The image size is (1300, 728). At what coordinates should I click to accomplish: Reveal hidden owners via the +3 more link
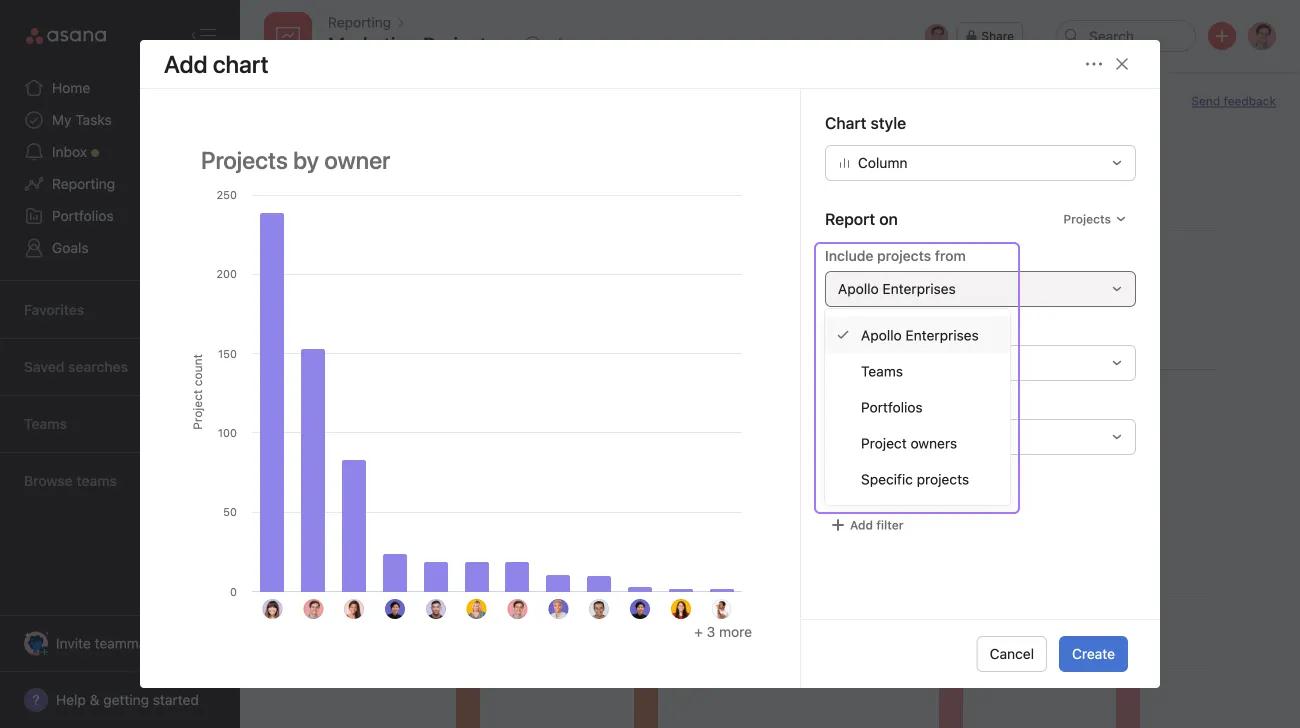tap(722, 631)
